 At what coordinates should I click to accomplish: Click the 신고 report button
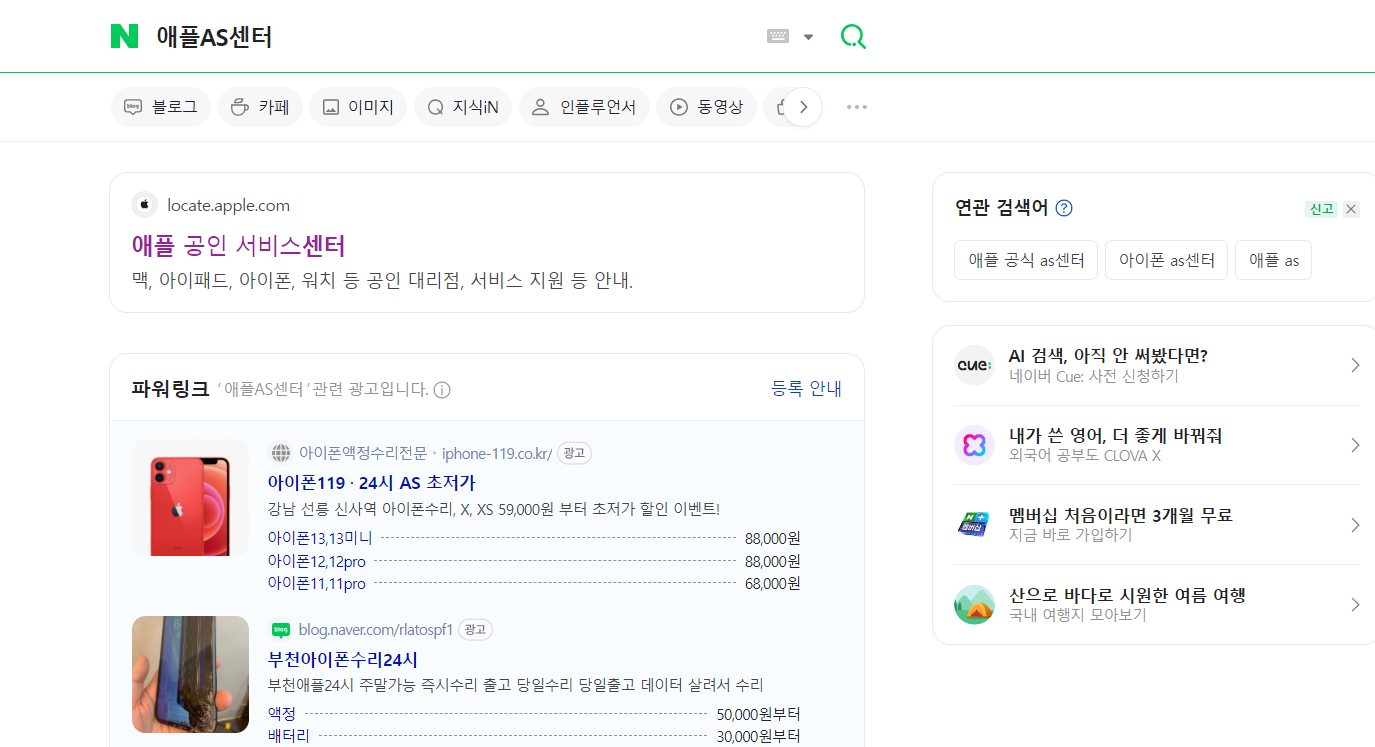click(x=1321, y=209)
